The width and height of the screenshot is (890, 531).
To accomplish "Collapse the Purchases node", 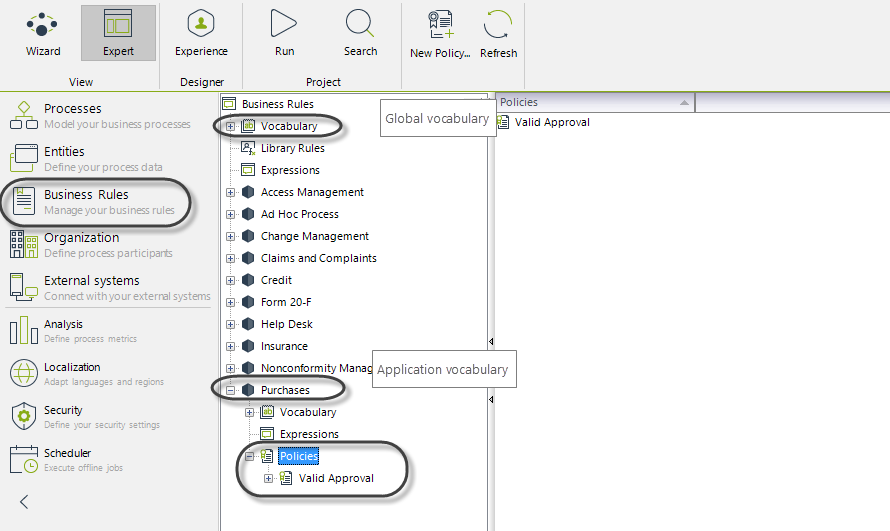I will pyautogui.click(x=230, y=390).
